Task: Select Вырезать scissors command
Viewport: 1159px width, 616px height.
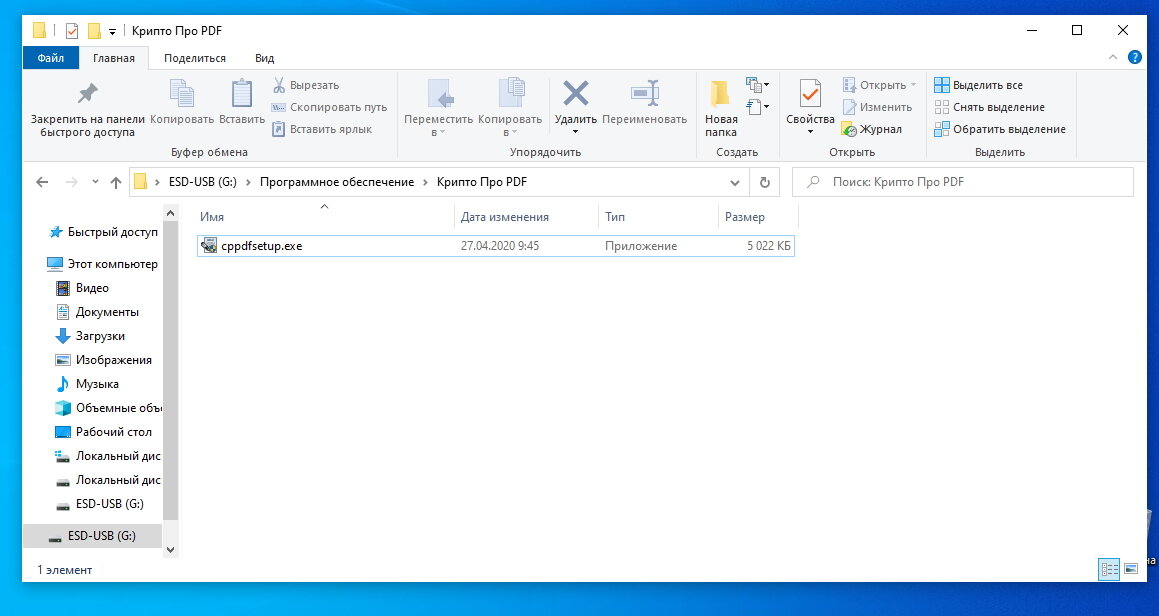Action: tap(306, 85)
